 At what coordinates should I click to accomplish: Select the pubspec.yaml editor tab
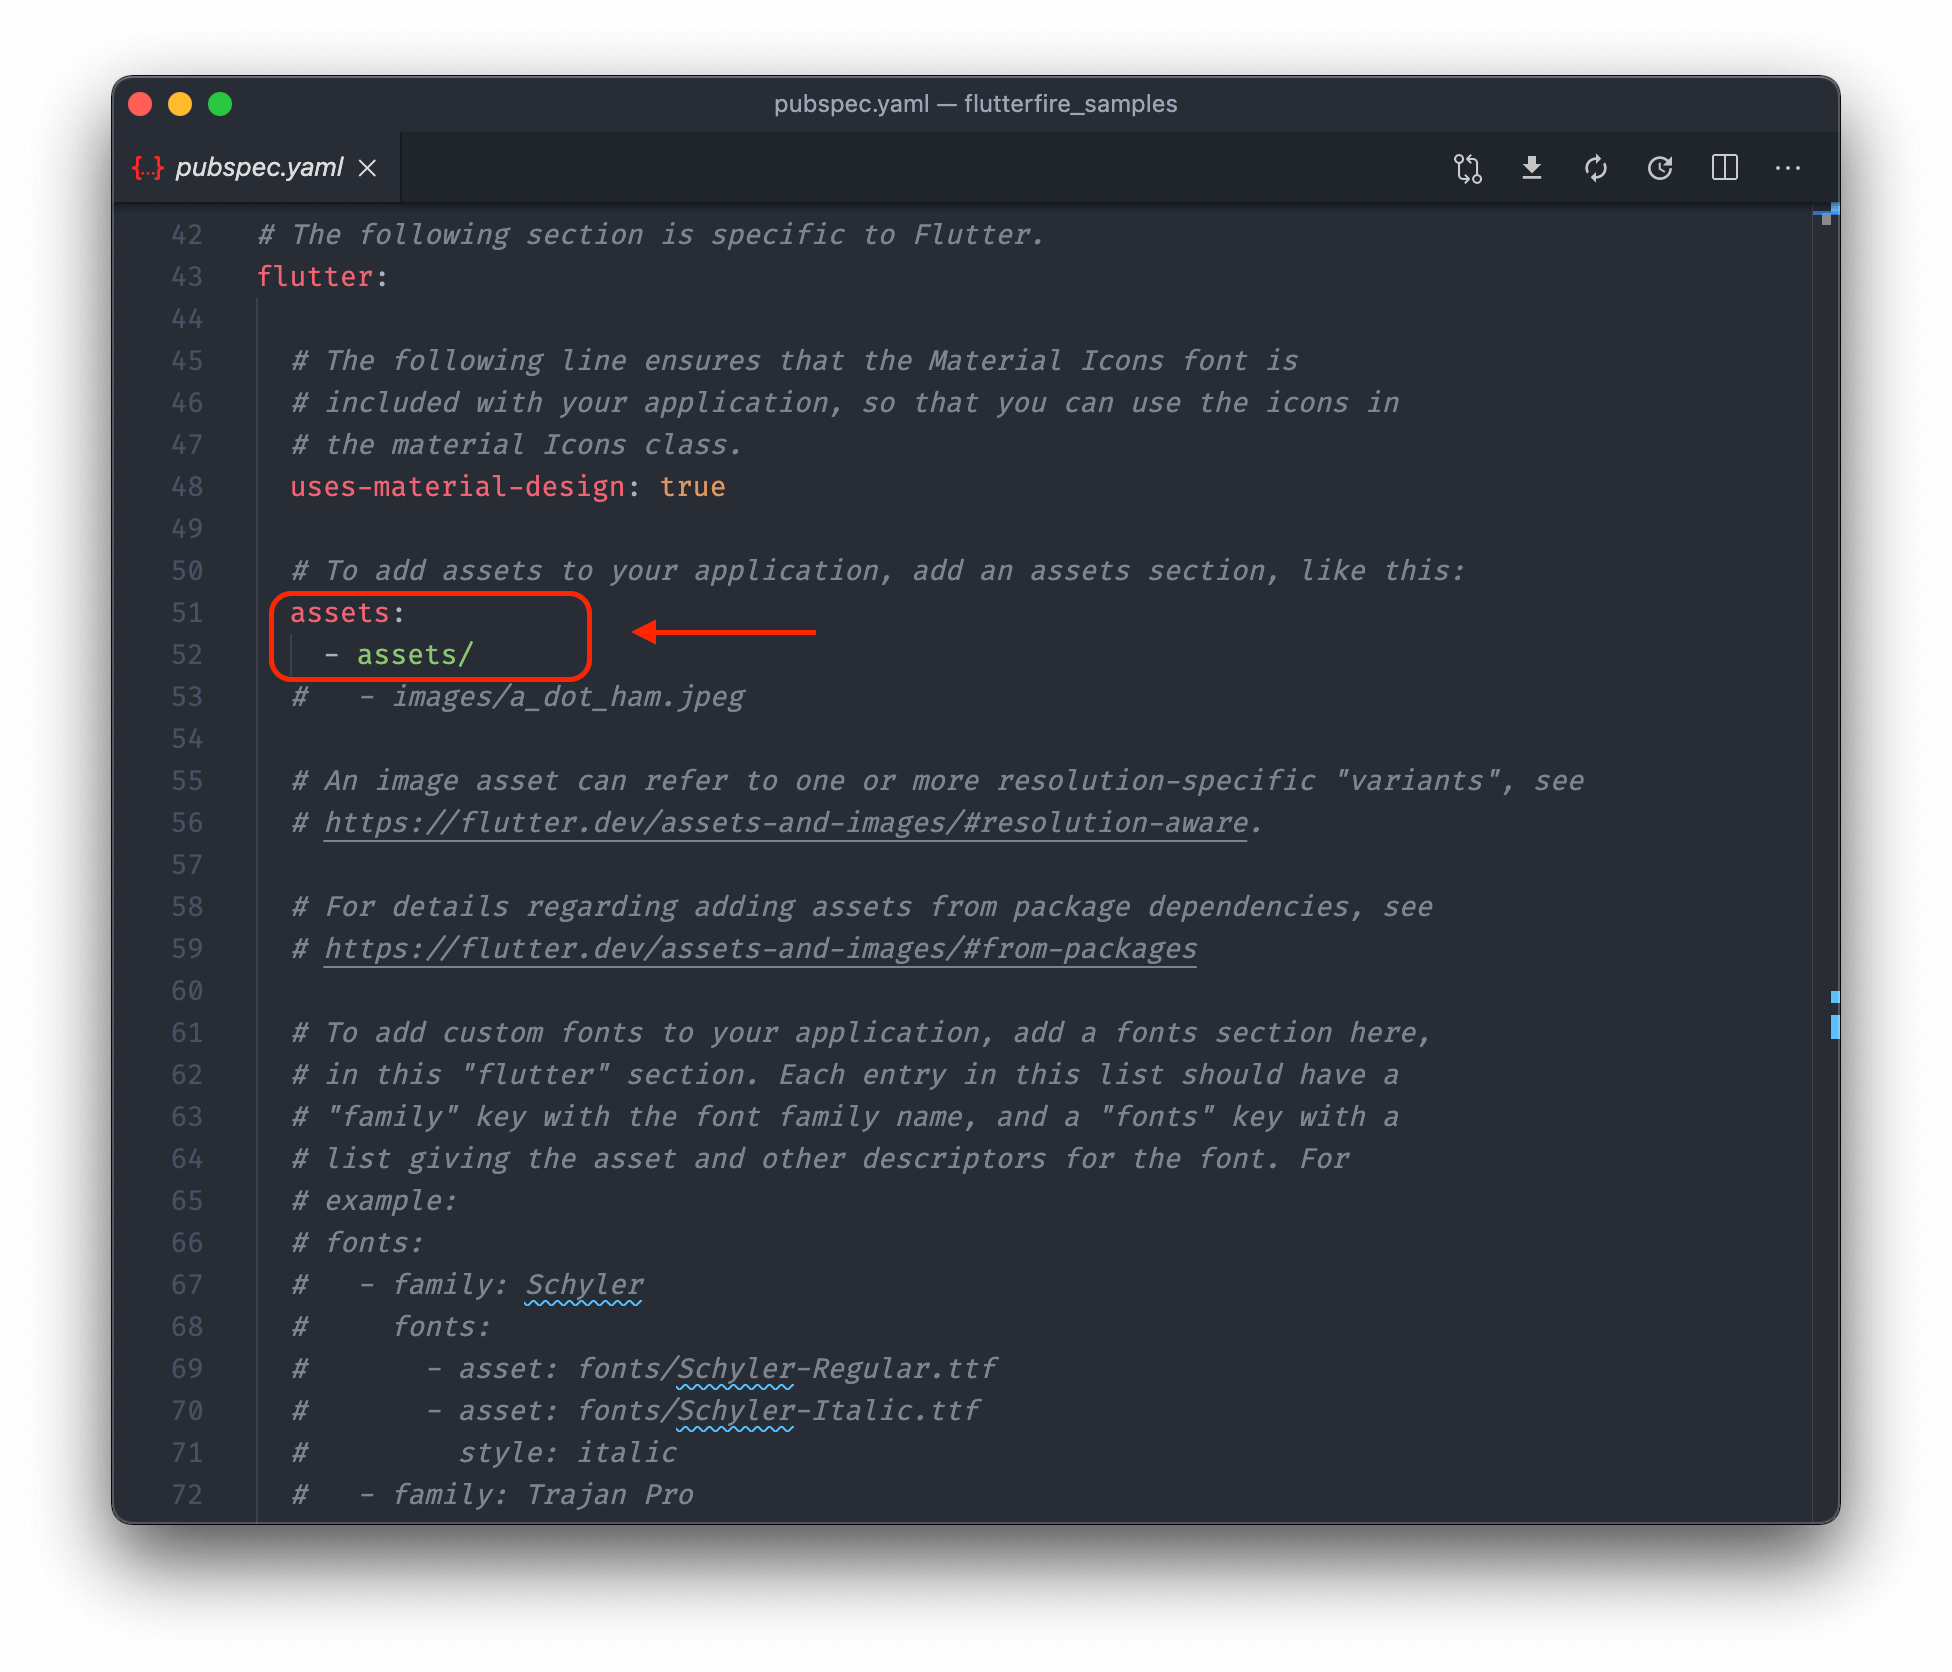259,168
